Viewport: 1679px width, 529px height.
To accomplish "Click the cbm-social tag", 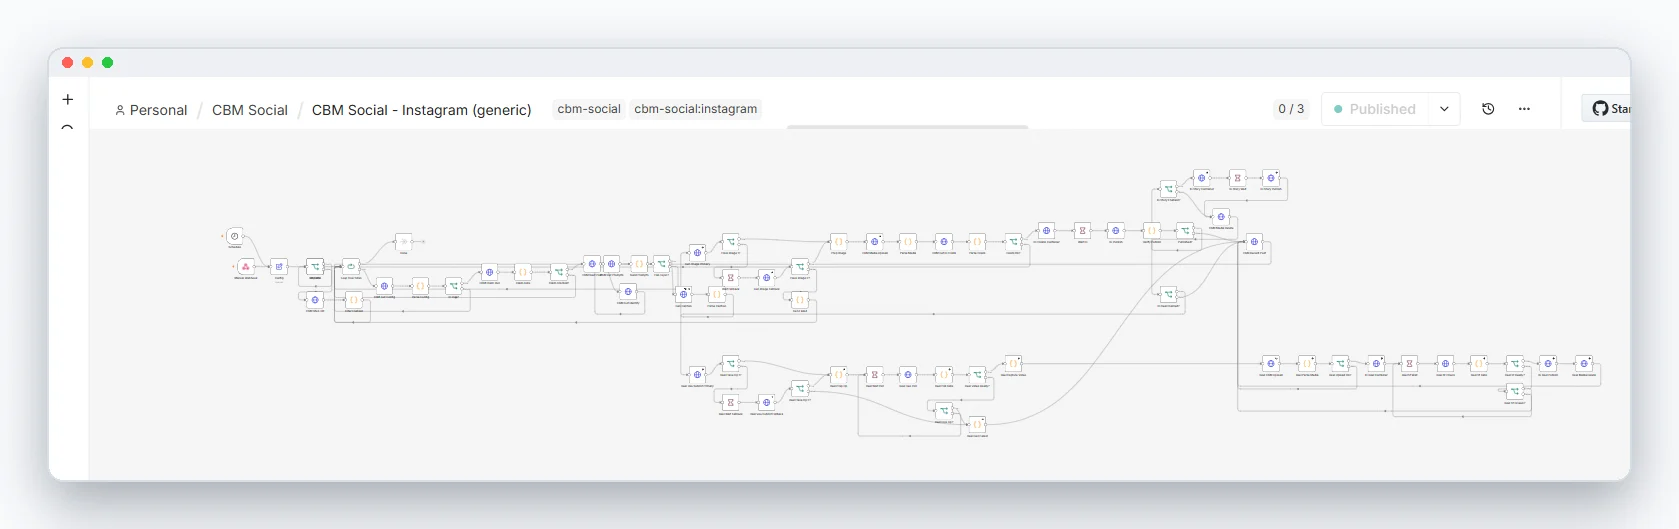I will [589, 109].
